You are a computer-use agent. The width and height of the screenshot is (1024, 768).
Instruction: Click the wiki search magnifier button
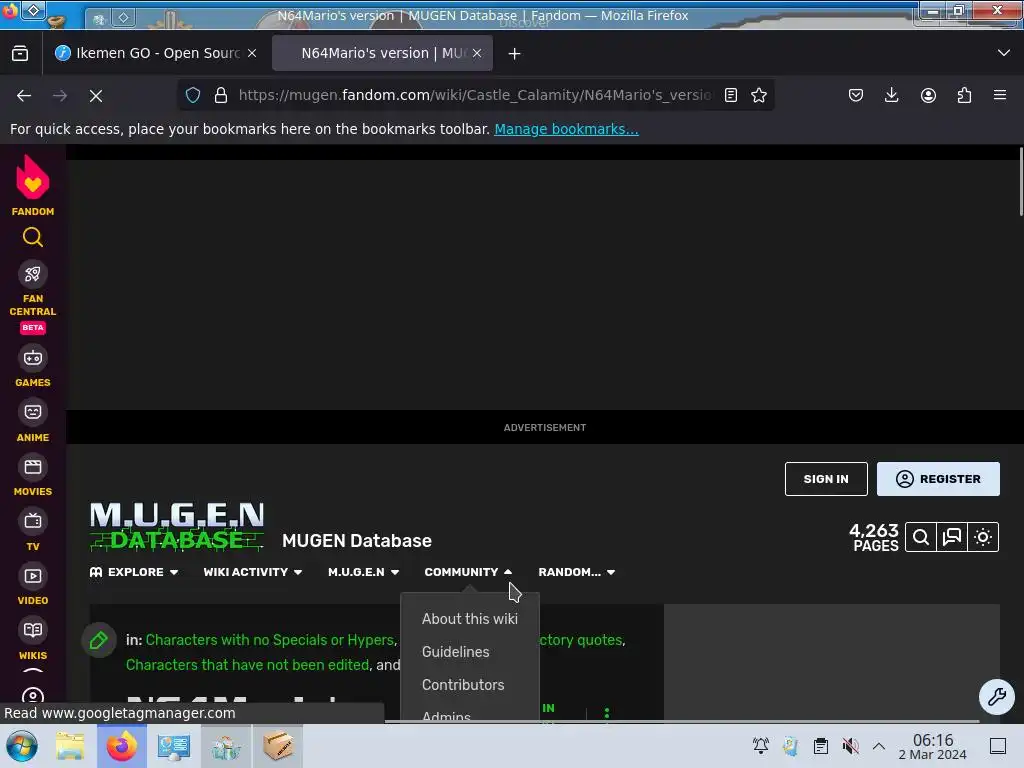(x=921, y=537)
